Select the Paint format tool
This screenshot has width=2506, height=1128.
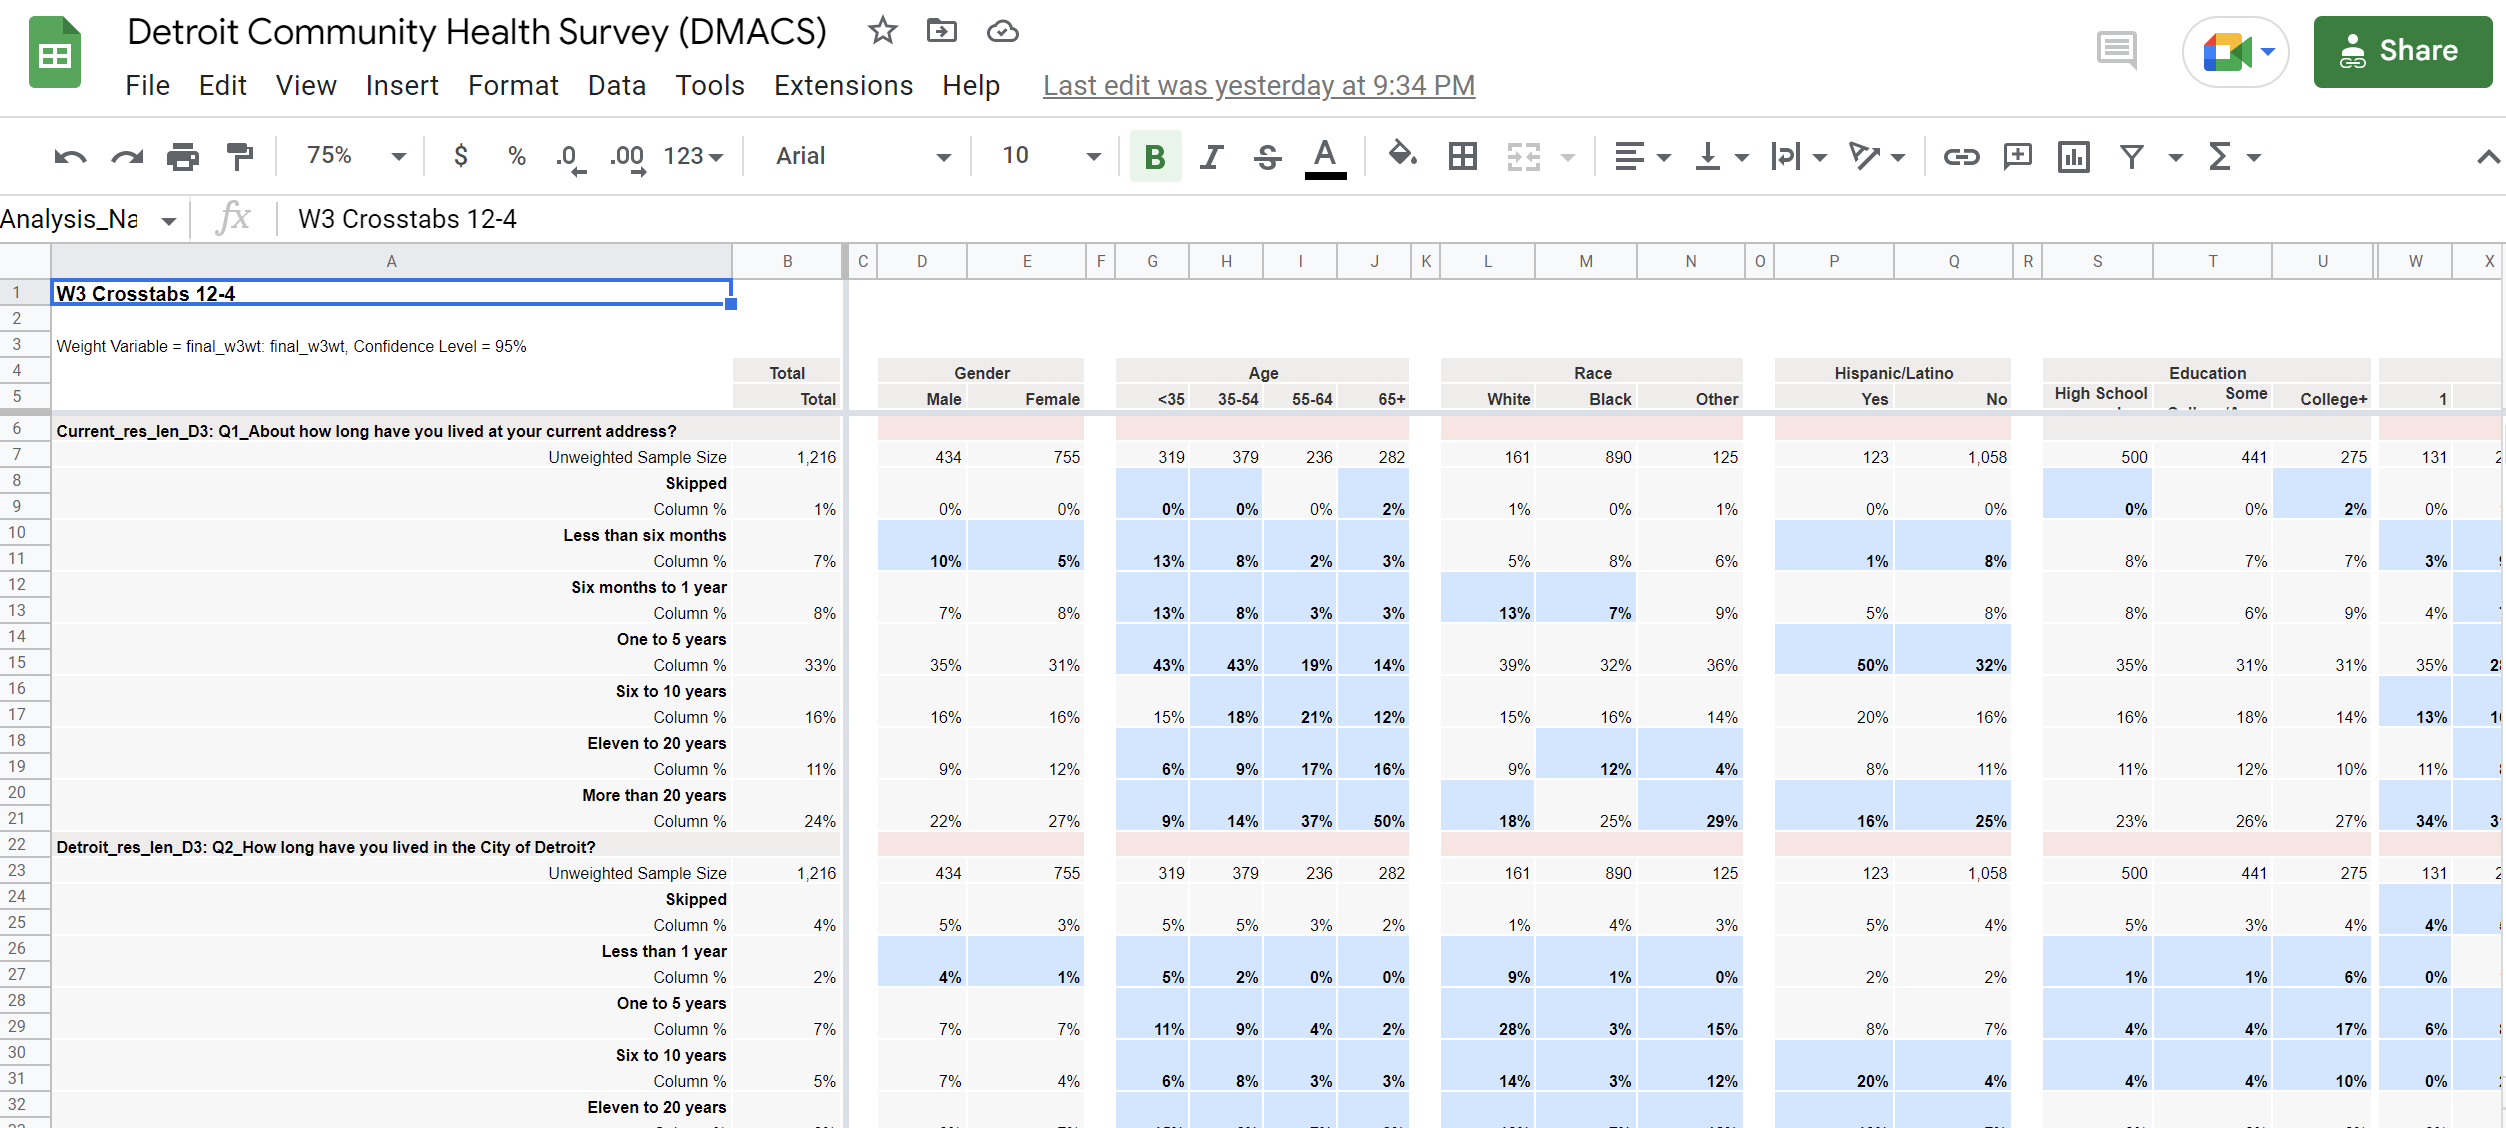tap(239, 156)
